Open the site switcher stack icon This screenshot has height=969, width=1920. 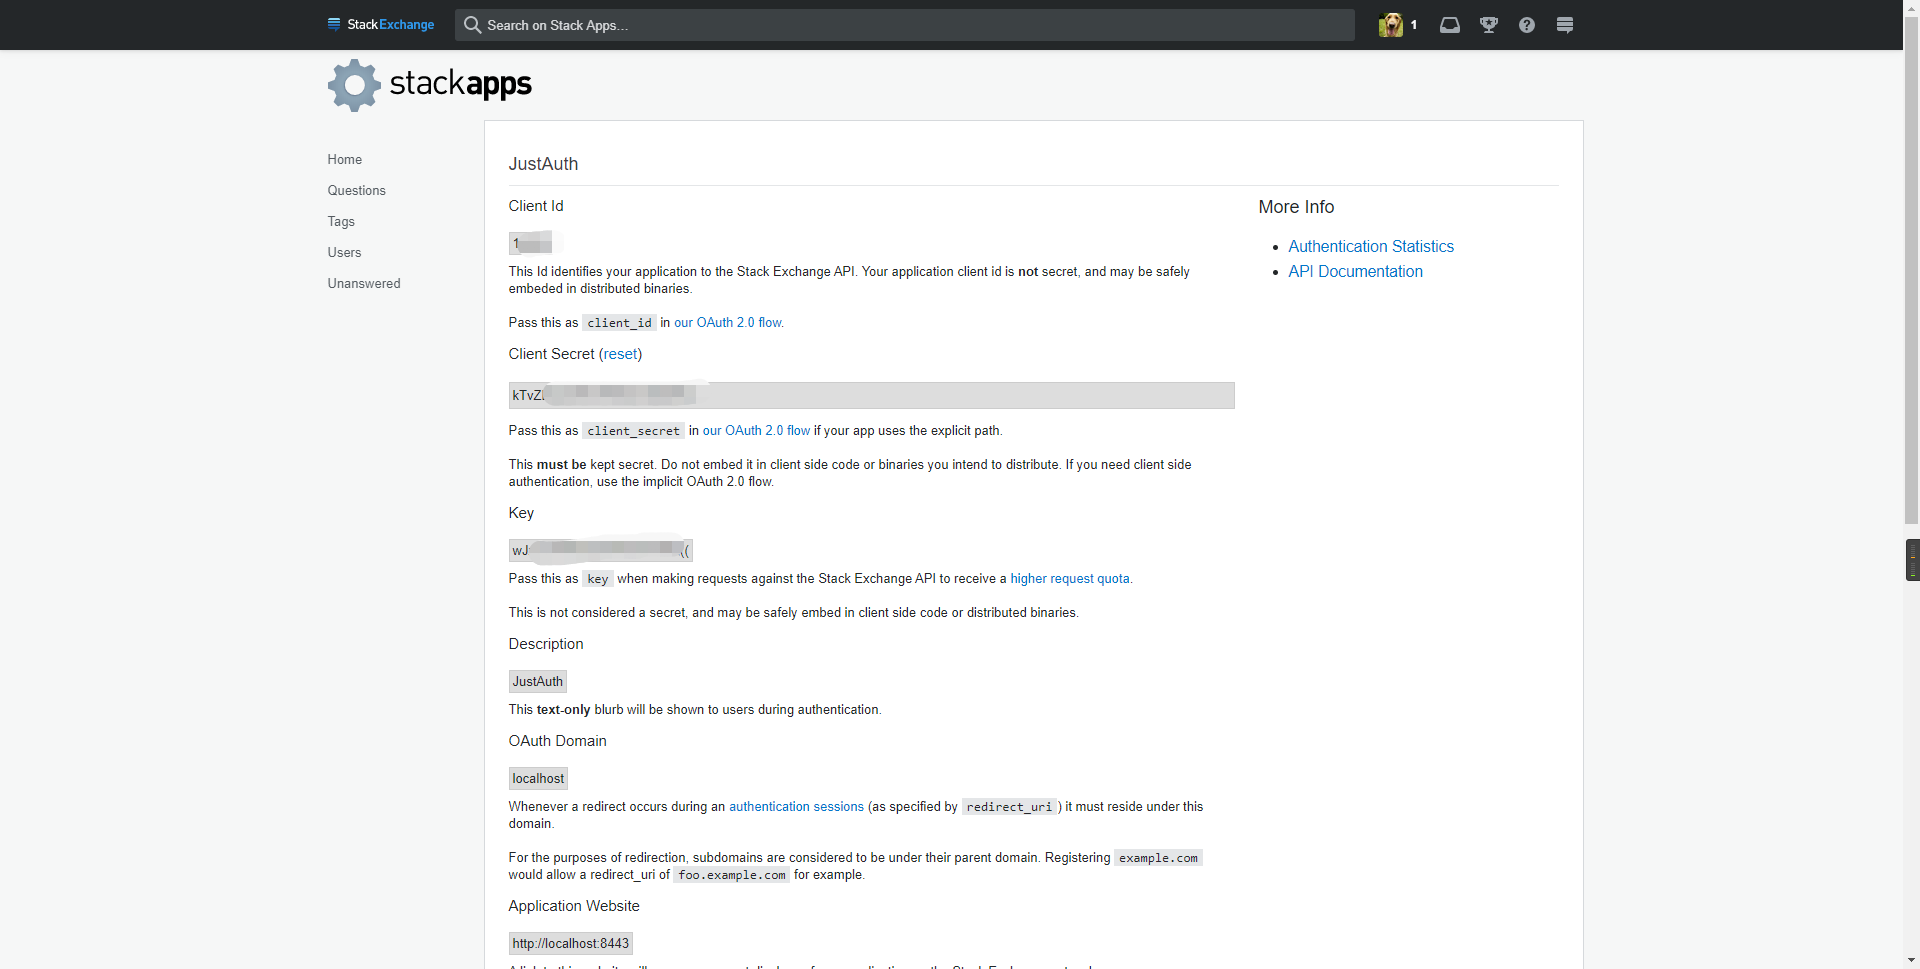point(1565,25)
